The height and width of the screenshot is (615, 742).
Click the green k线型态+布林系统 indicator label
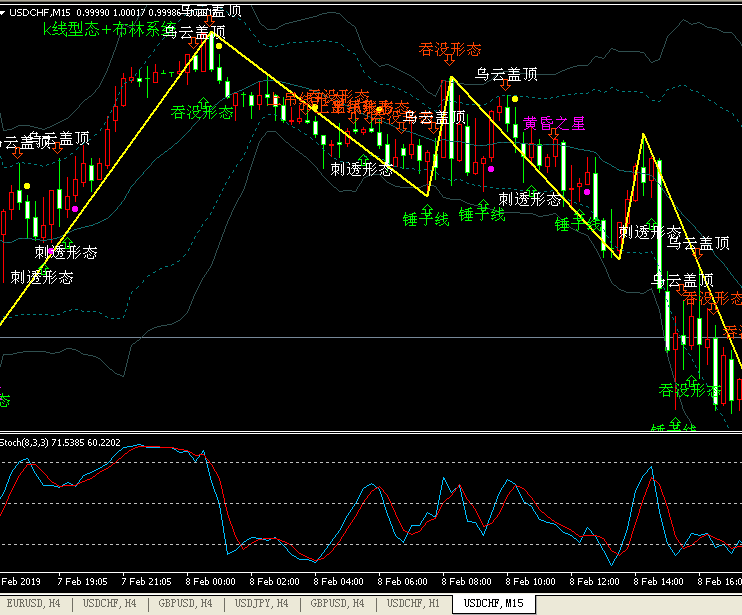tap(110, 29)
